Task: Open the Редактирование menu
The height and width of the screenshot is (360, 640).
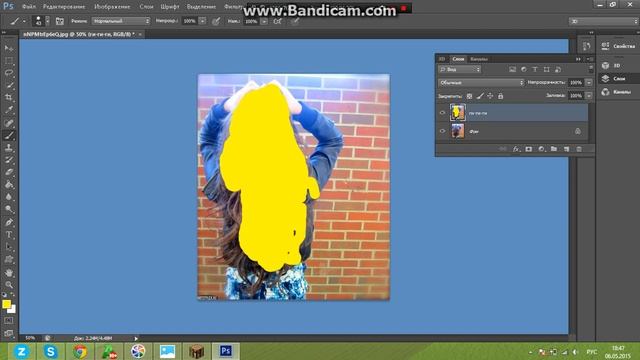Action: tap(64, 7)
